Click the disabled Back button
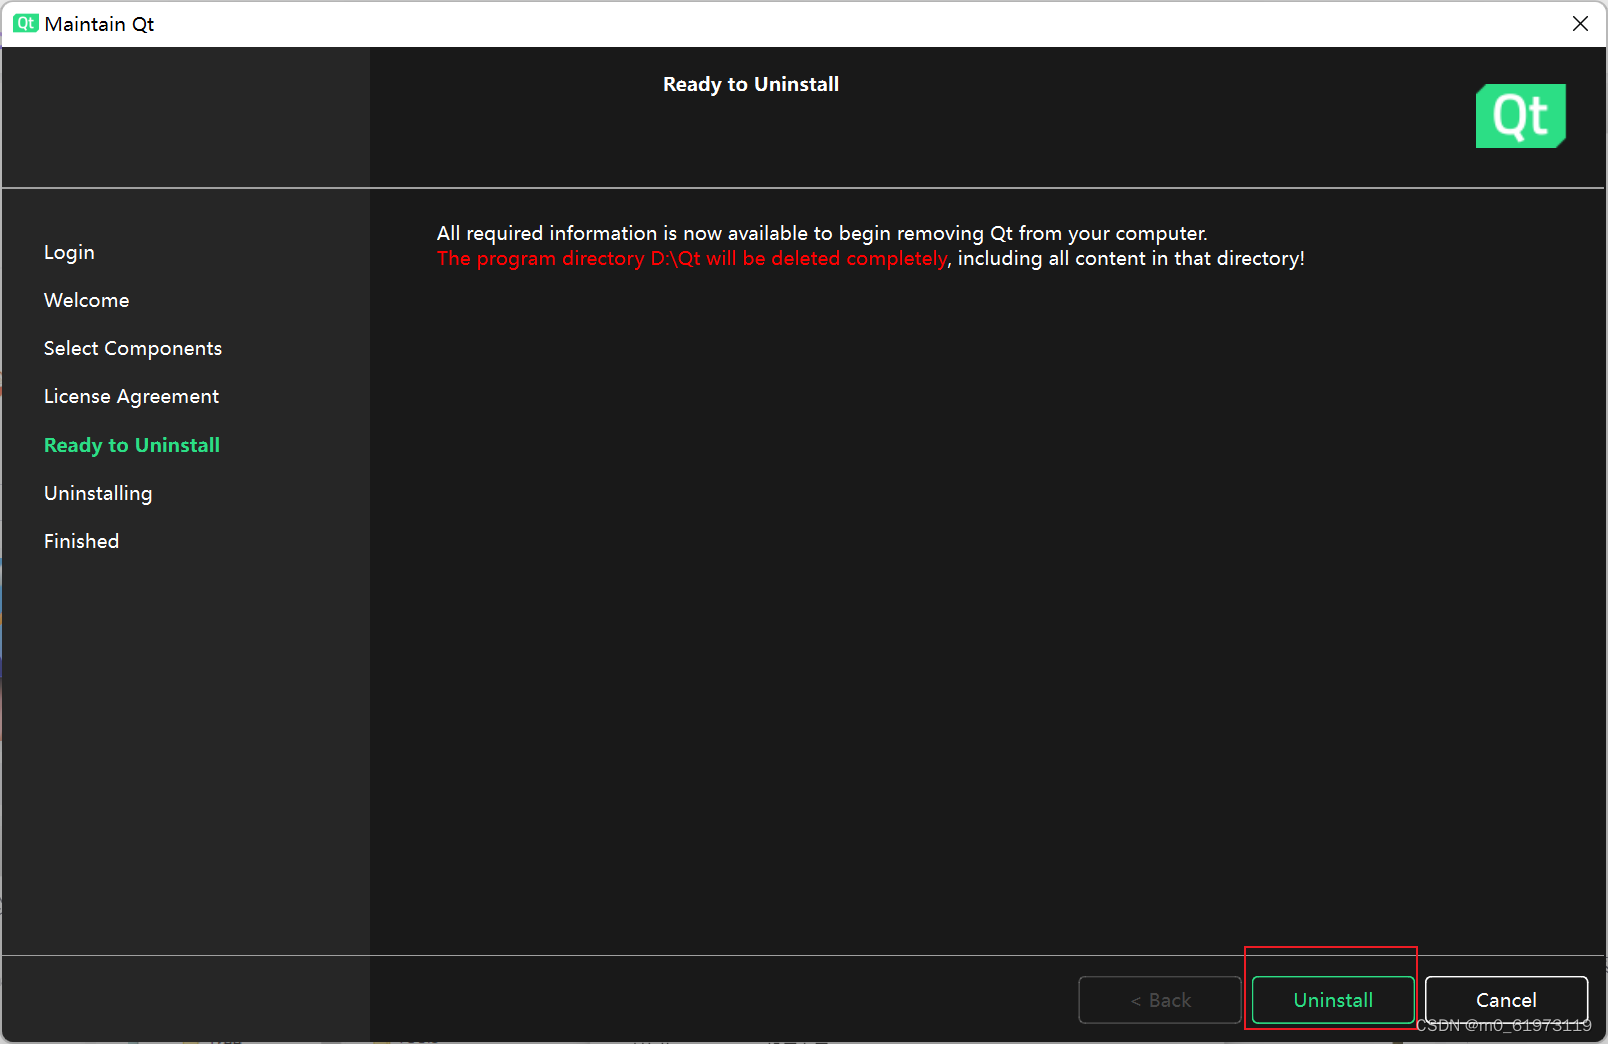 (1160, 1000)
